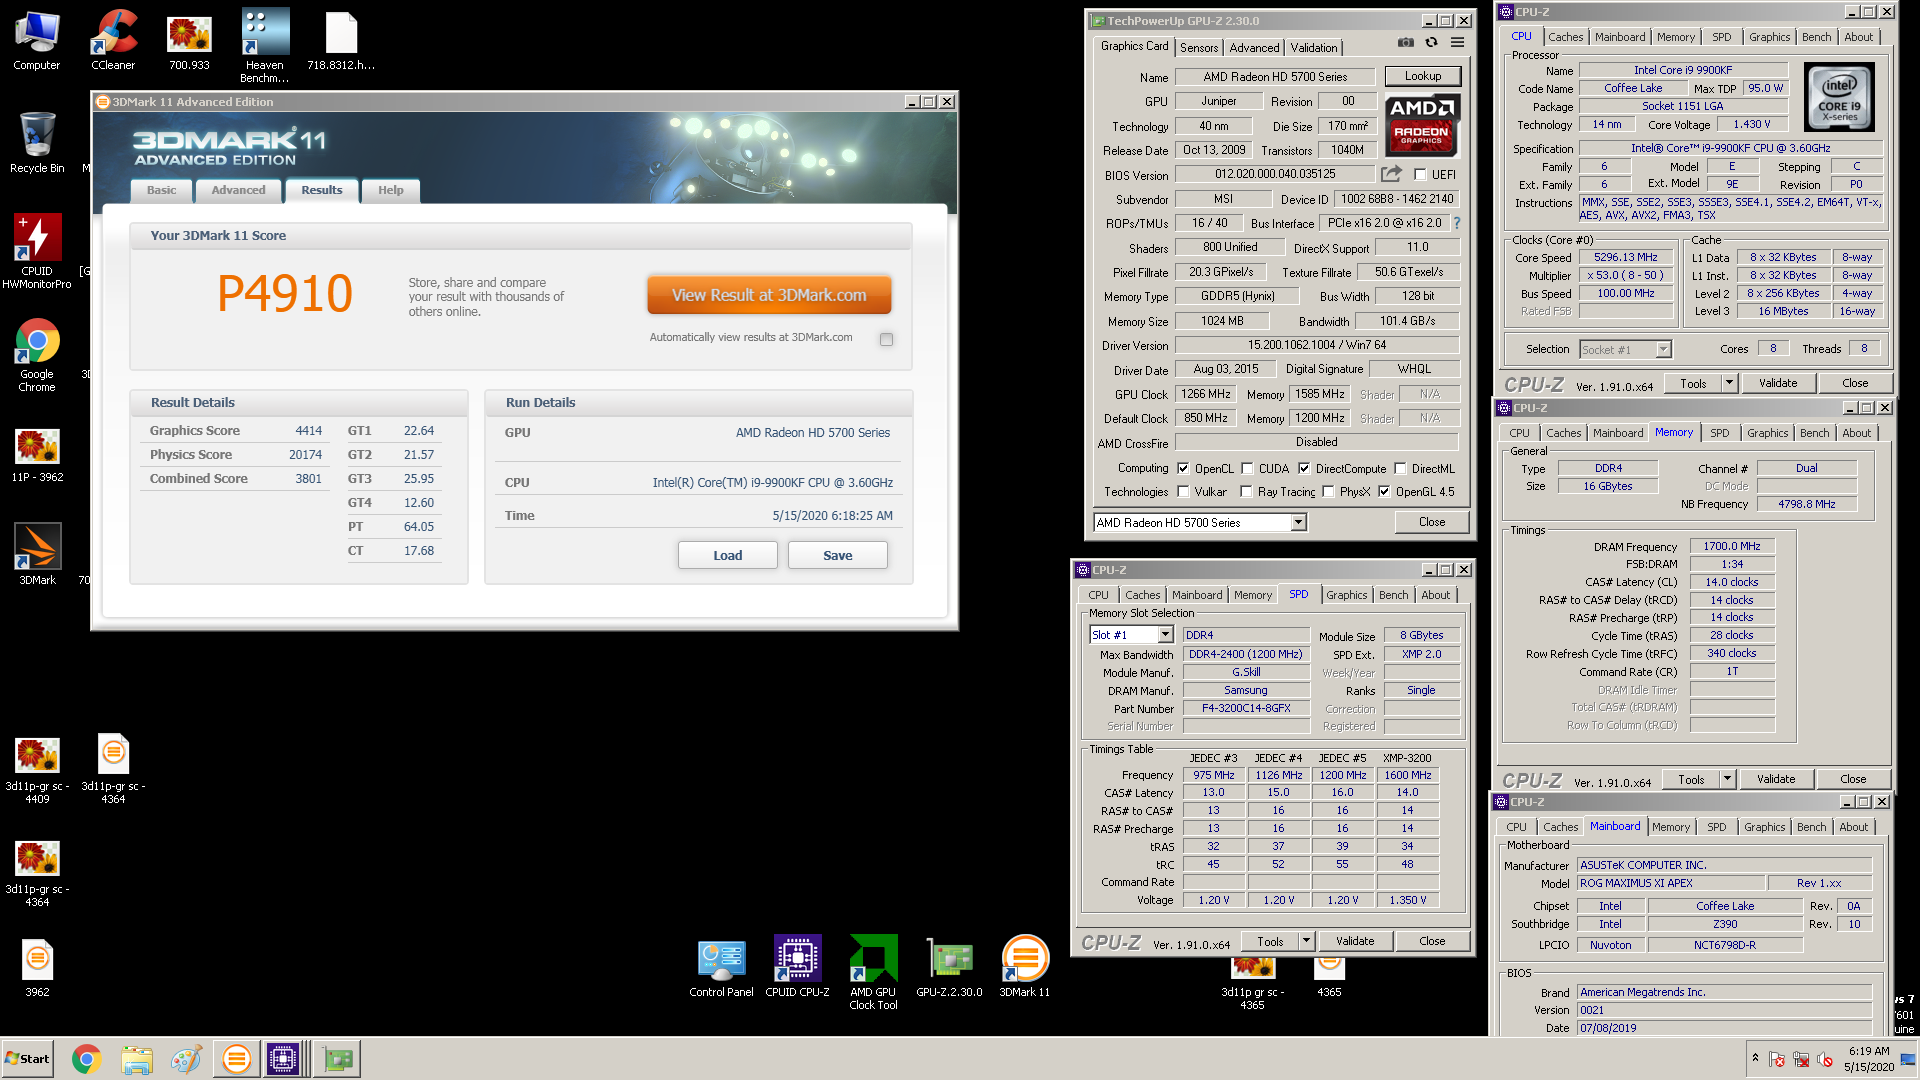This screenshot has width=1920, height=1080.
Task: Switch to Advanced tab in 3DMark 11
Action: pos(238,190)
